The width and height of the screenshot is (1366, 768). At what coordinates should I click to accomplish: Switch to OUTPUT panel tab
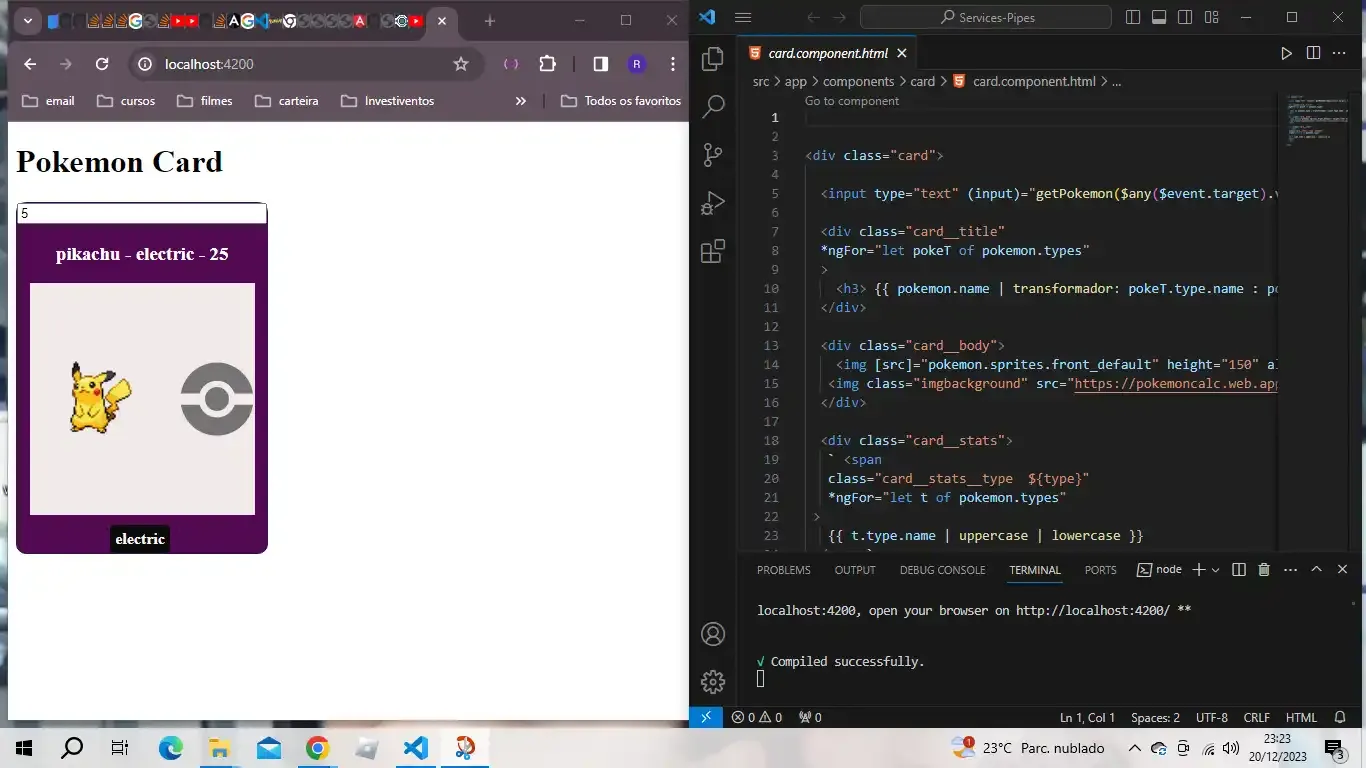855,570
